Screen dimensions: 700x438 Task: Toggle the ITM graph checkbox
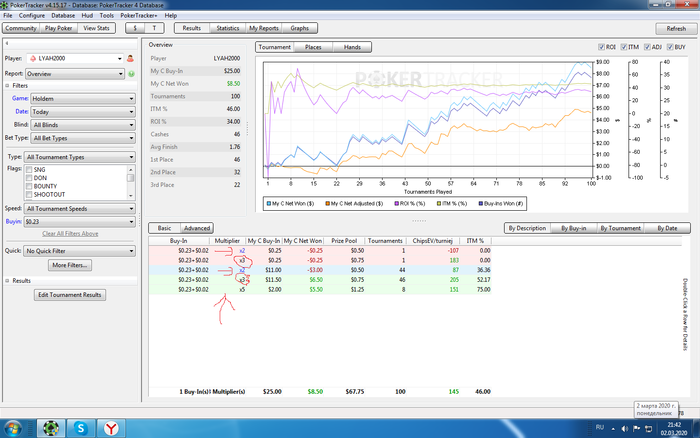tap(624, 47)
